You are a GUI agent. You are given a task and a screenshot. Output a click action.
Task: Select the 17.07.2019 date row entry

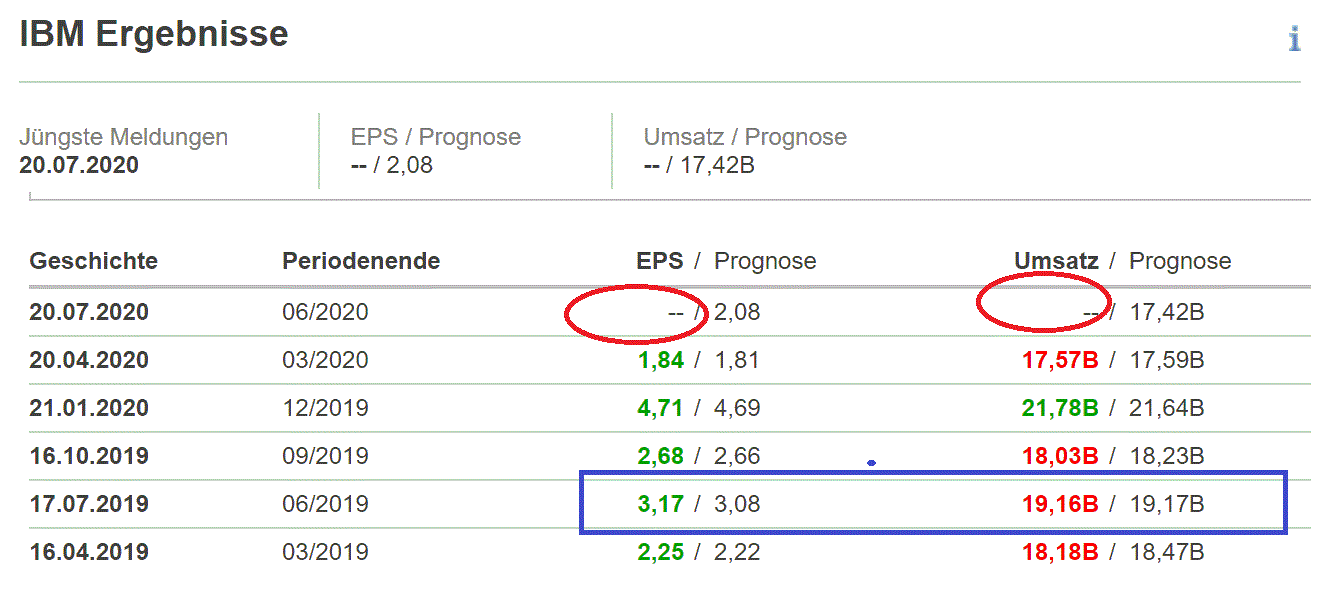(89, 504)
